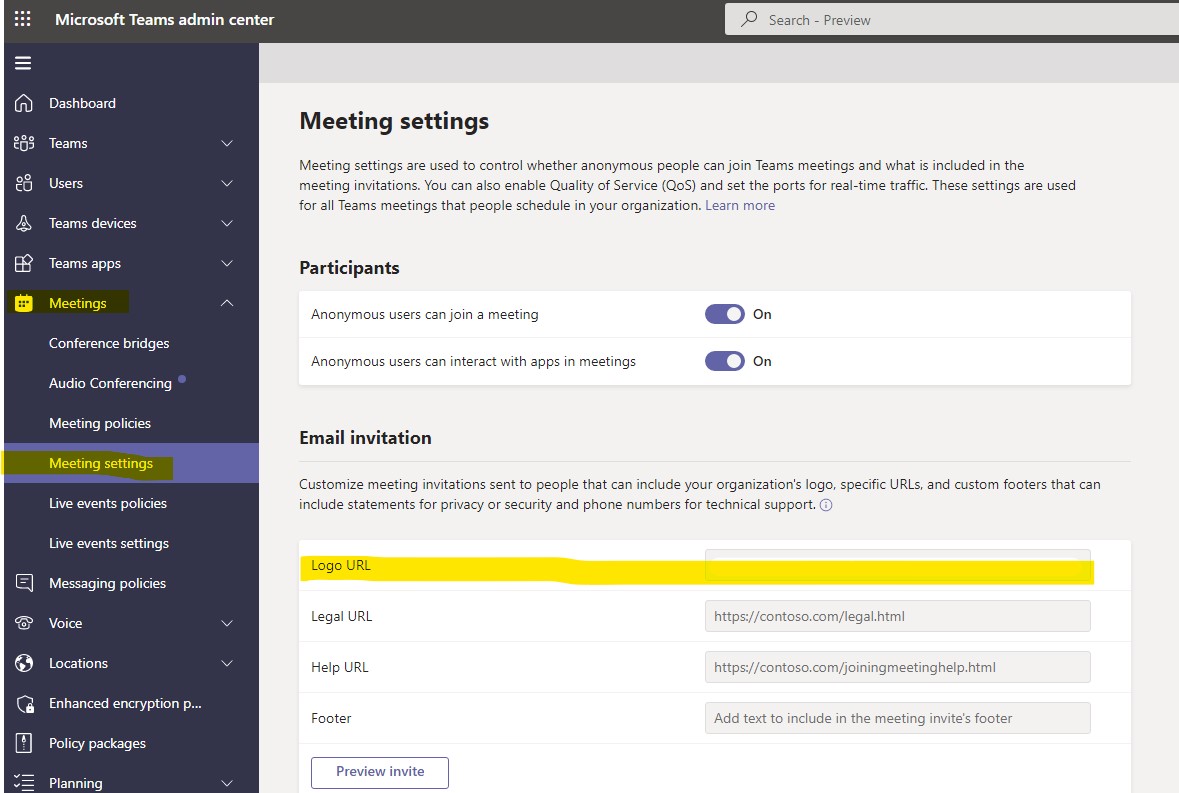Open Enhanced encryption policies item
The image size is (1179, 793).
click(x=125, y=703)
